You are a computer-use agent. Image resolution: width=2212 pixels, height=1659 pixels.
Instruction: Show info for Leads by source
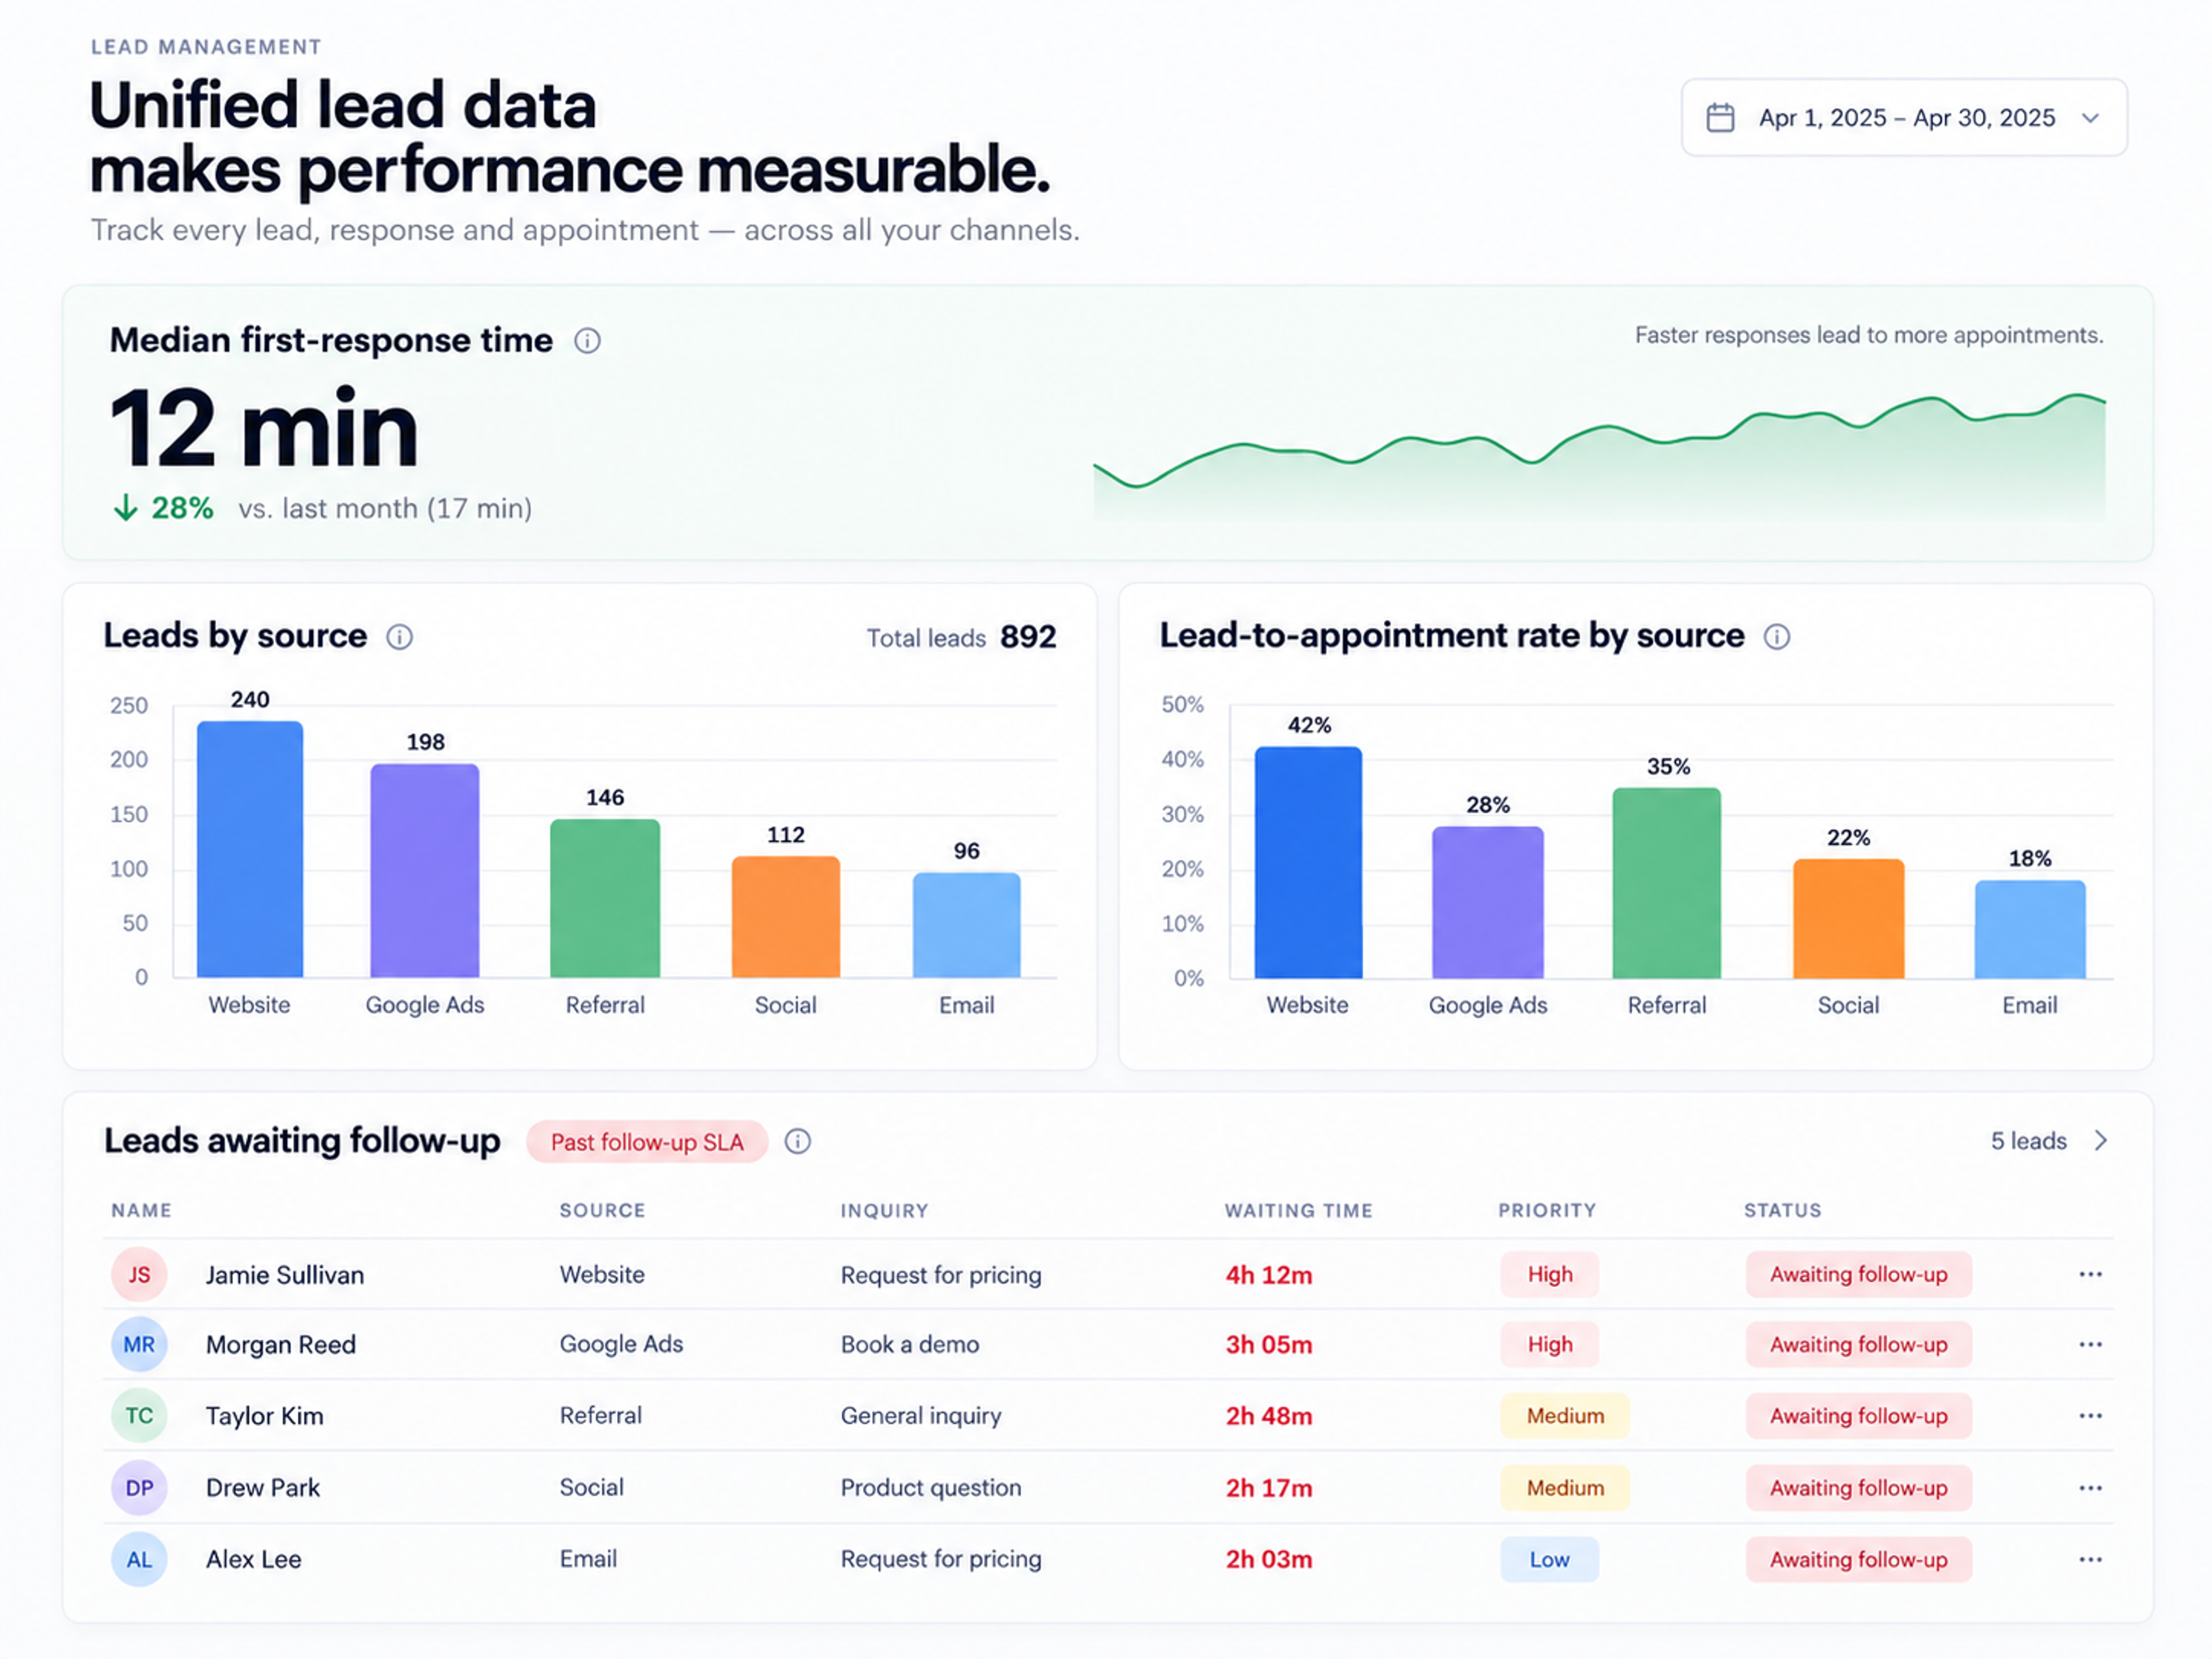click(399, 637)
